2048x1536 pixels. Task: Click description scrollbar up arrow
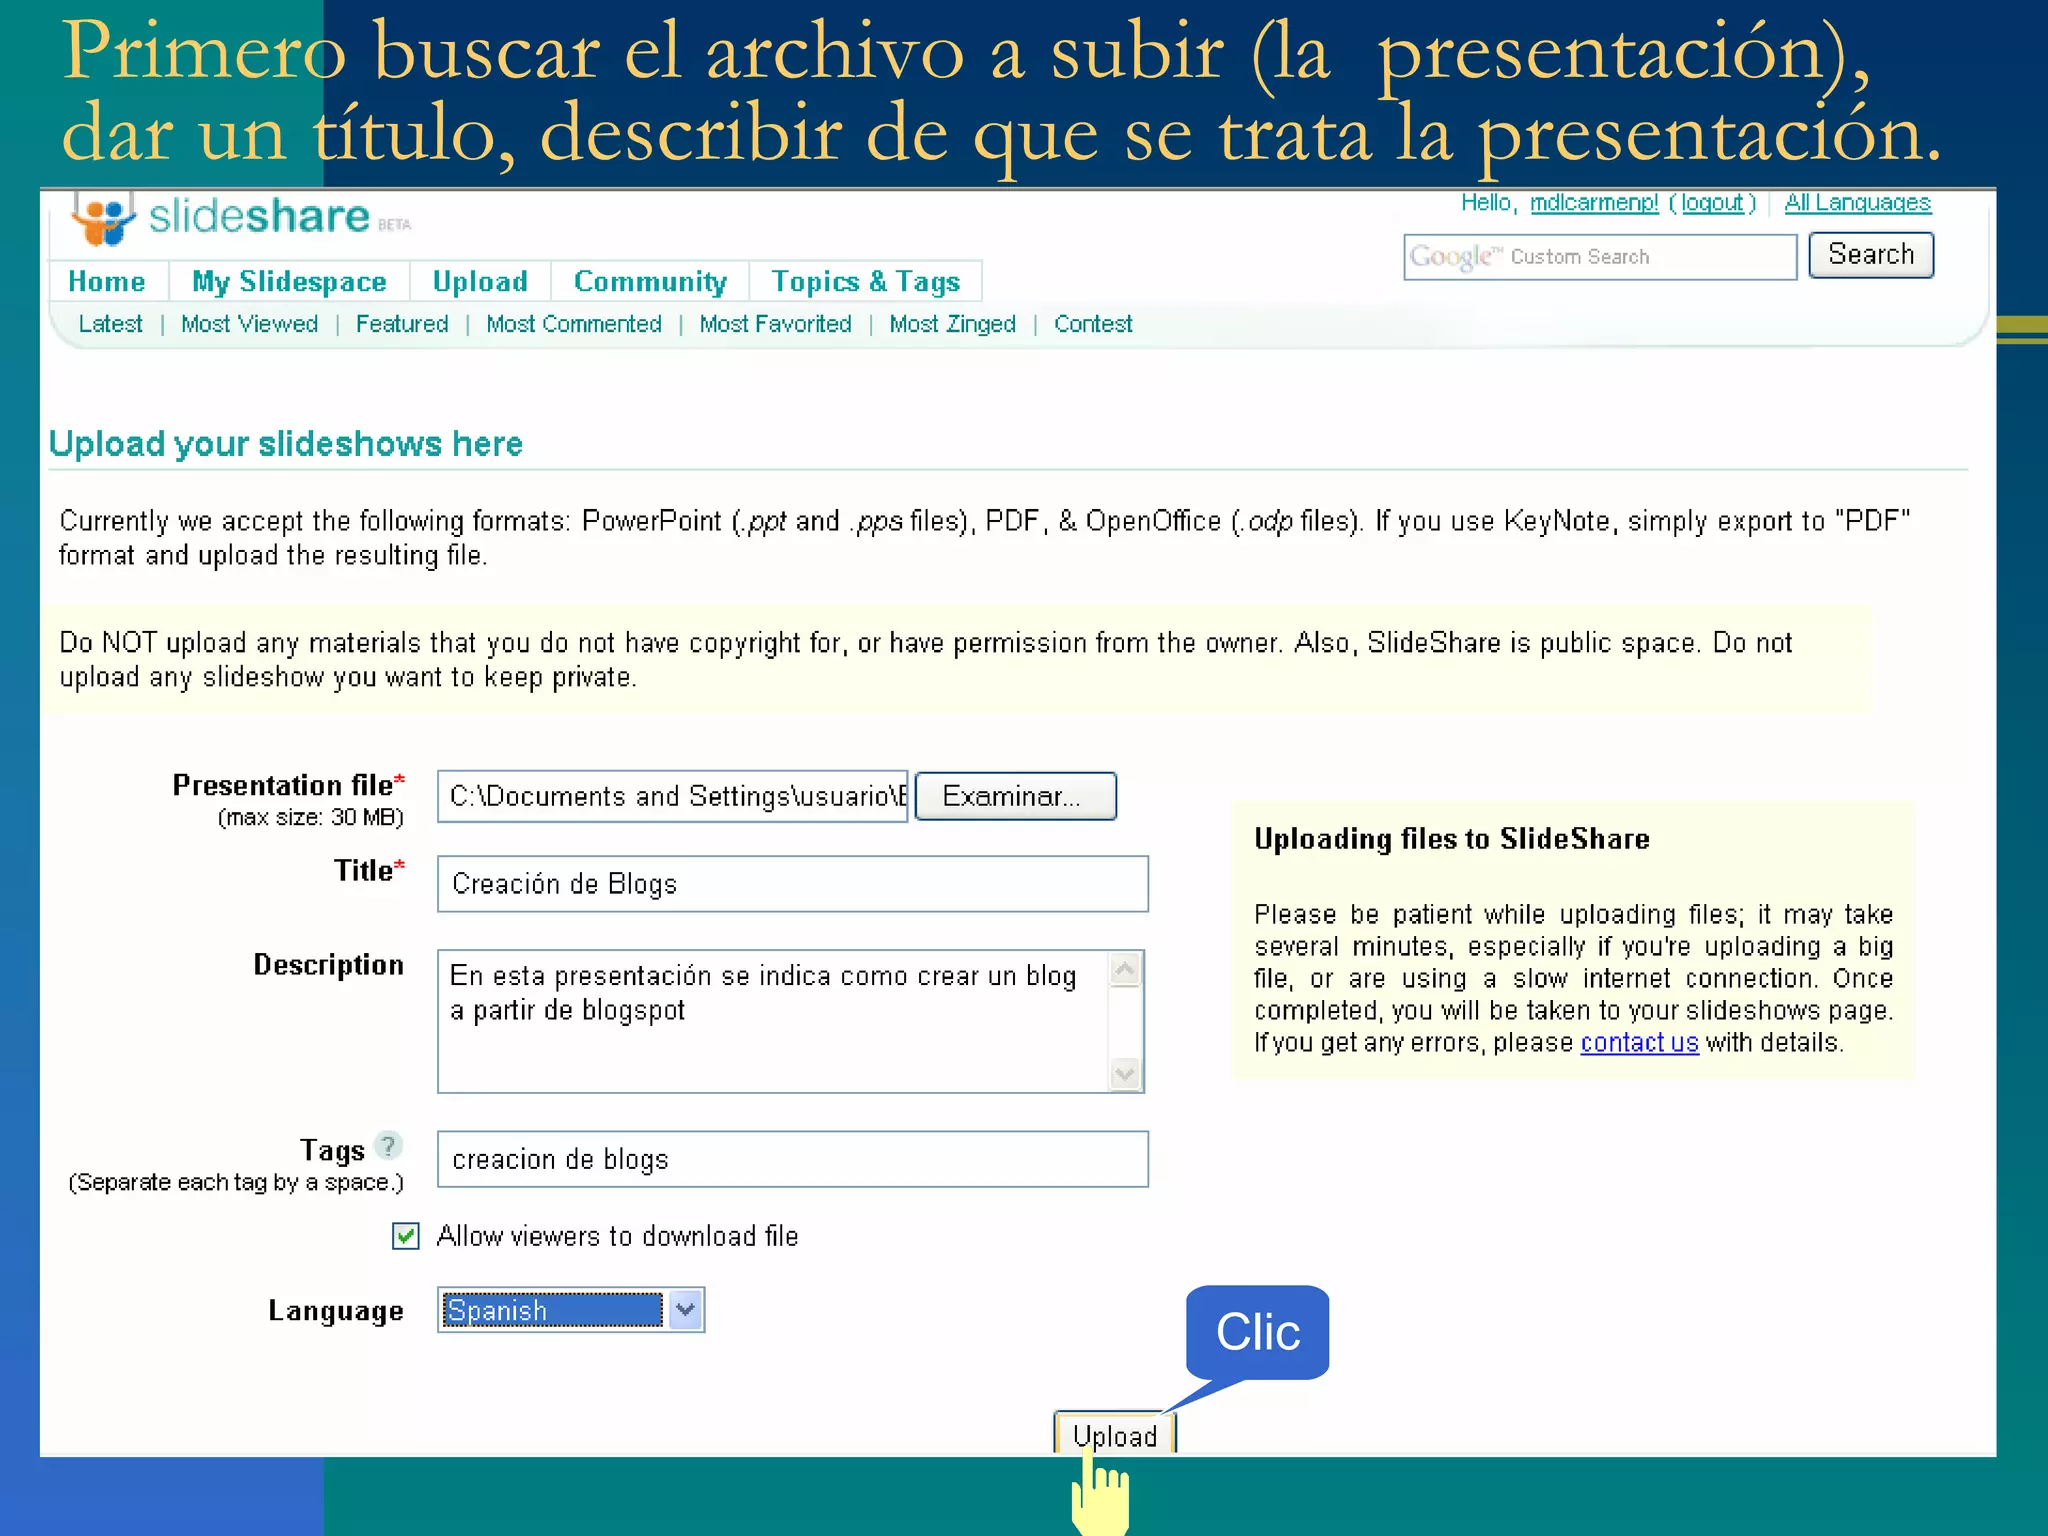[1125, 969]
